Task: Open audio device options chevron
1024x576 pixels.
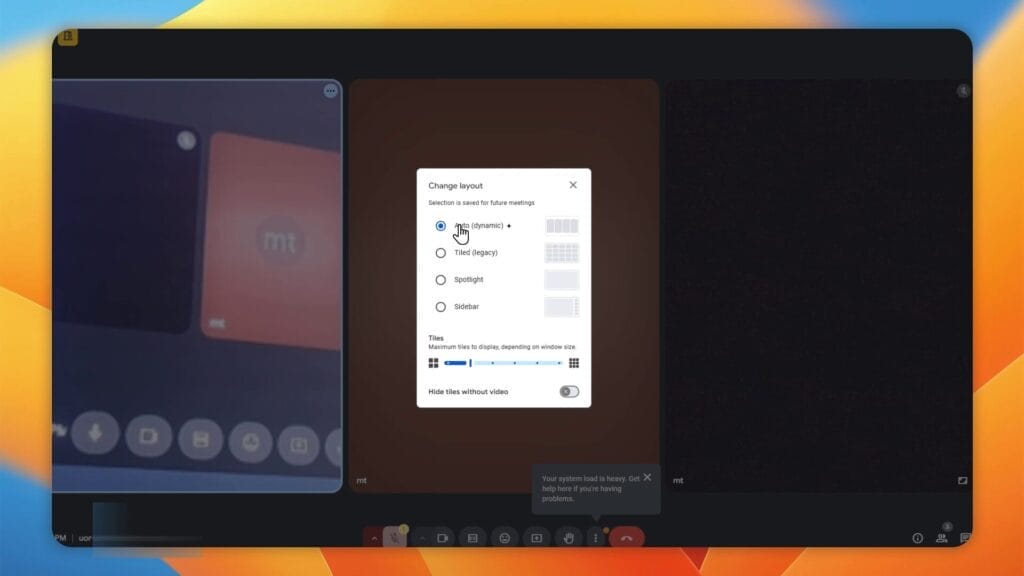Action: [374, 538]
